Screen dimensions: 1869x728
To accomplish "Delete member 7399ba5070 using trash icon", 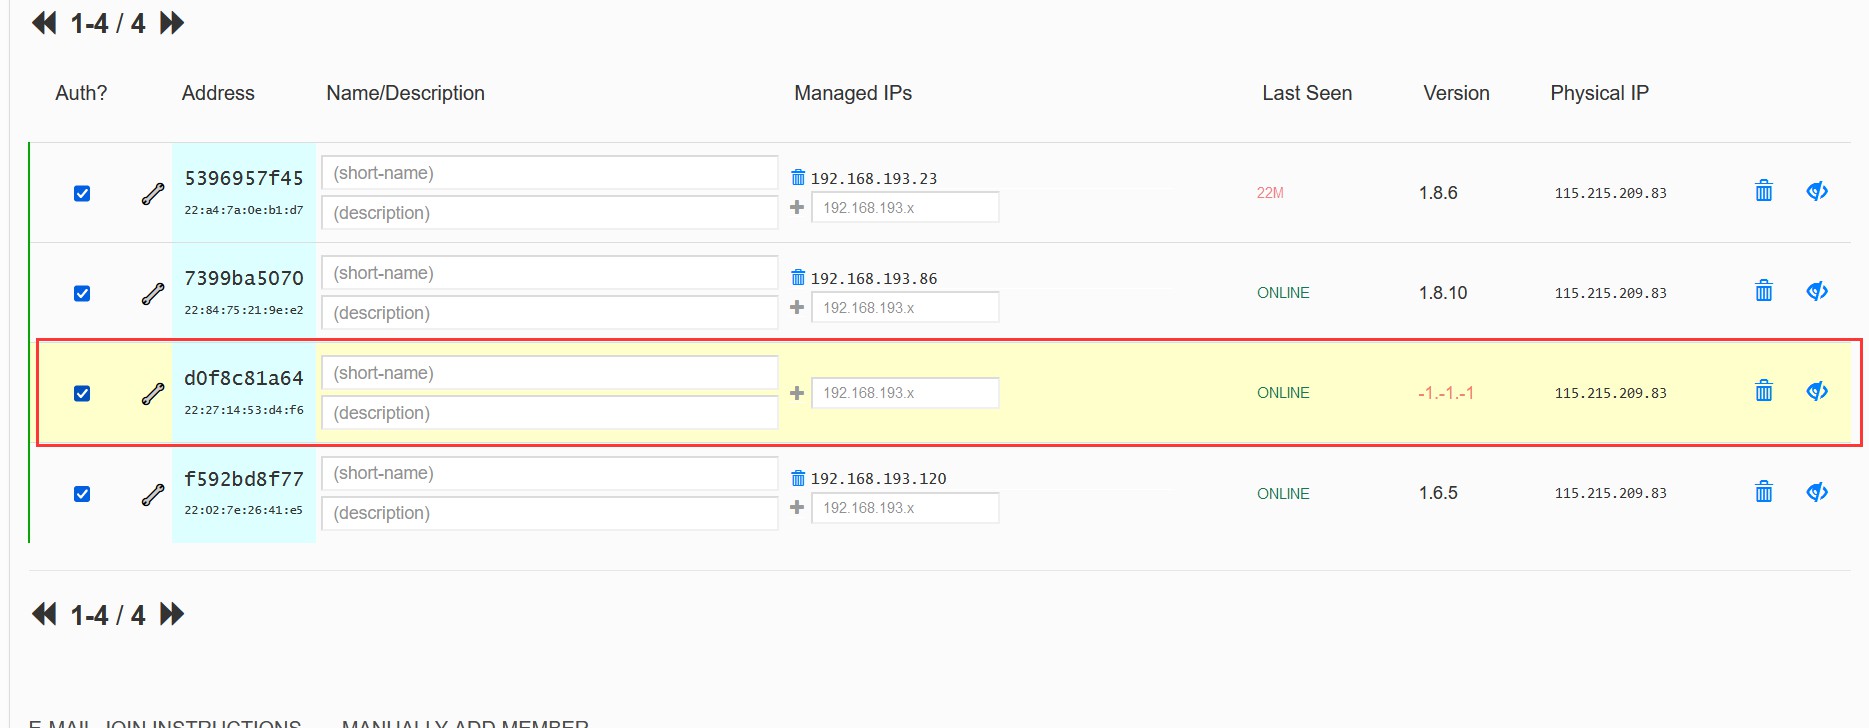I will point(1763,291).
